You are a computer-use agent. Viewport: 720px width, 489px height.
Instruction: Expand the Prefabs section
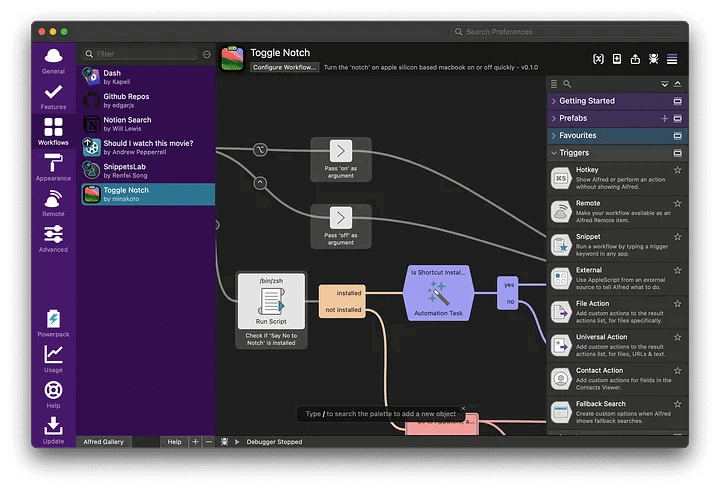pos(573,118)
